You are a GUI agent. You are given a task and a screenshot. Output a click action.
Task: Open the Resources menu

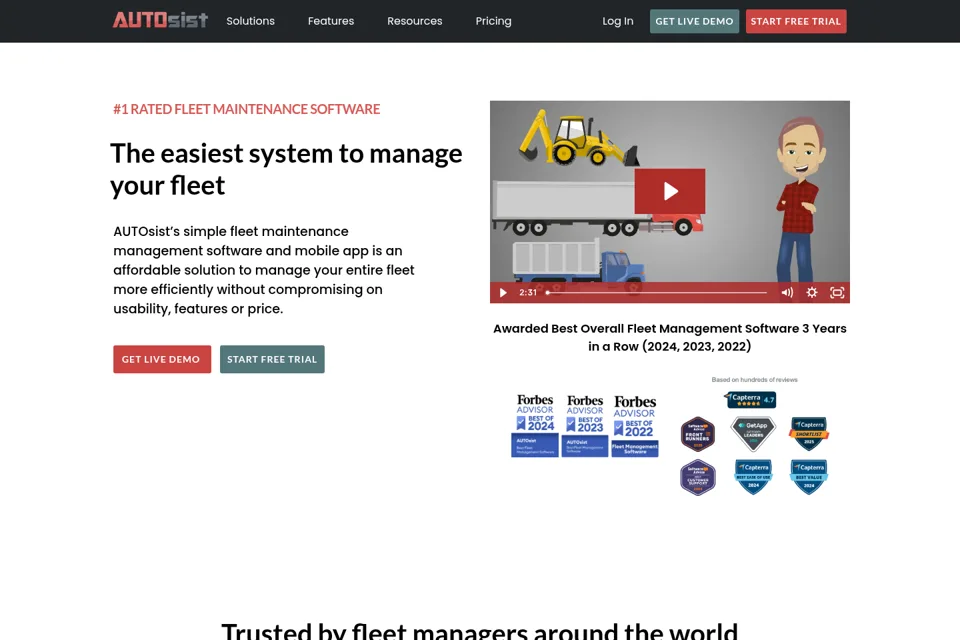click(x=414, y=21)
